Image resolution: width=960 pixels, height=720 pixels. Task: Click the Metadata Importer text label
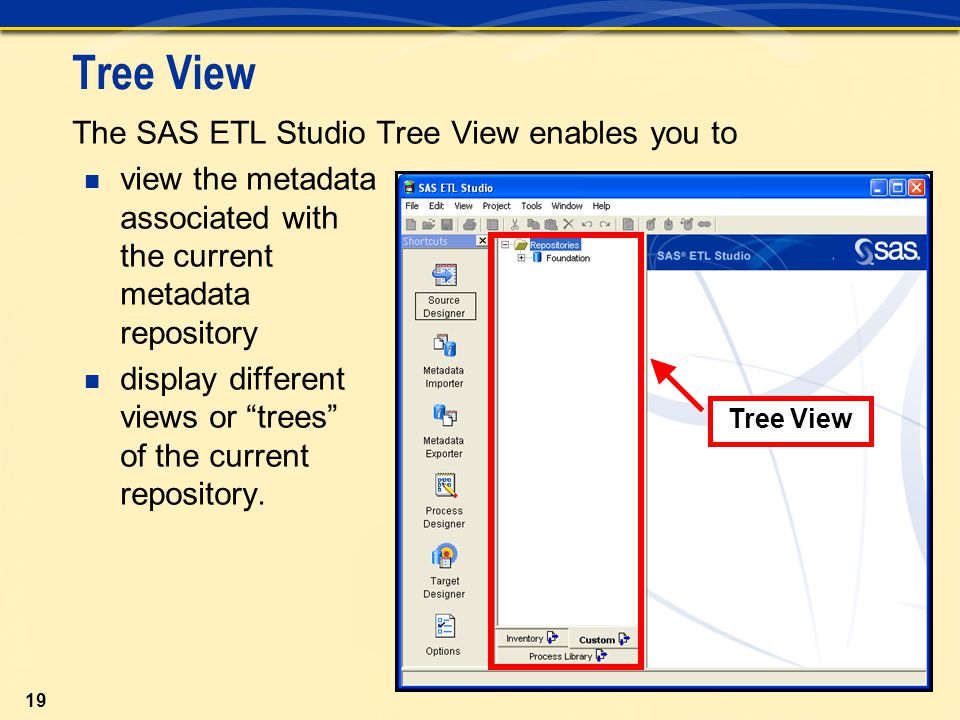click(444, 377)
